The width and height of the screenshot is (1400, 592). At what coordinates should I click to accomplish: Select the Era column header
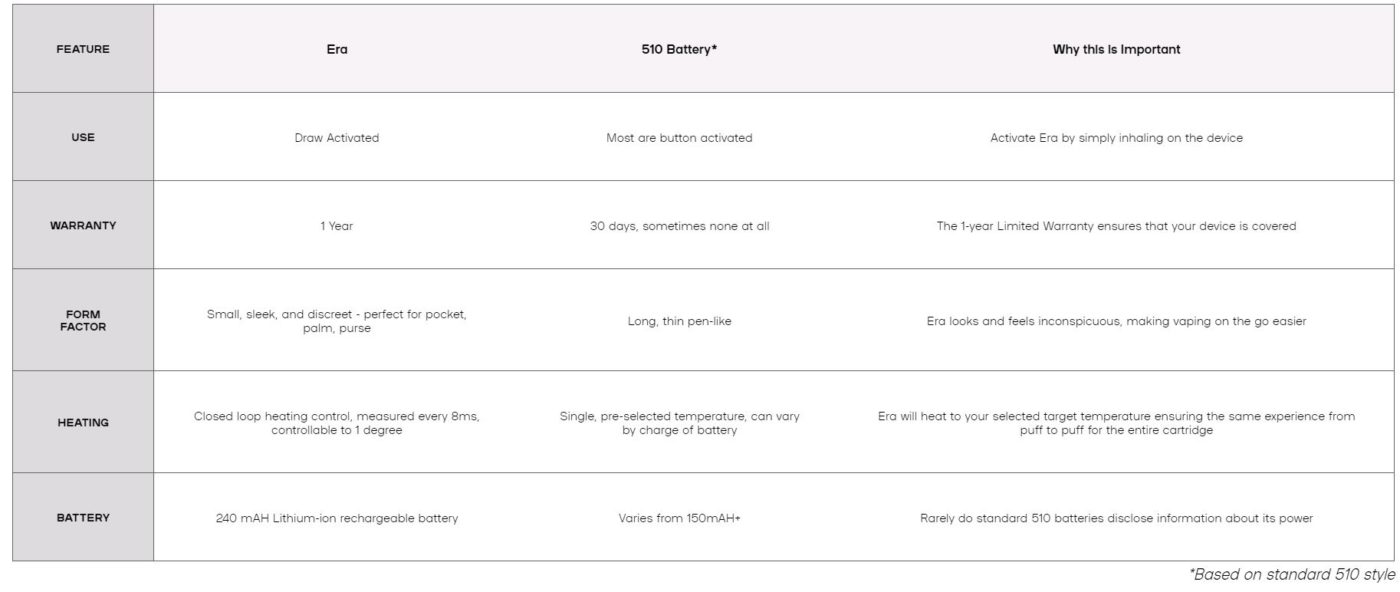(x=337, y=49)
